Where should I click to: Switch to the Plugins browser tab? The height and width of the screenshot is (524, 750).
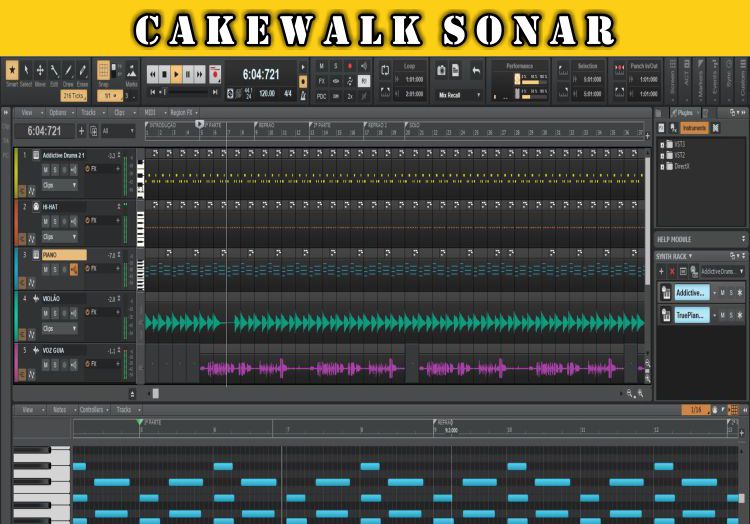[x=683, y=113]
